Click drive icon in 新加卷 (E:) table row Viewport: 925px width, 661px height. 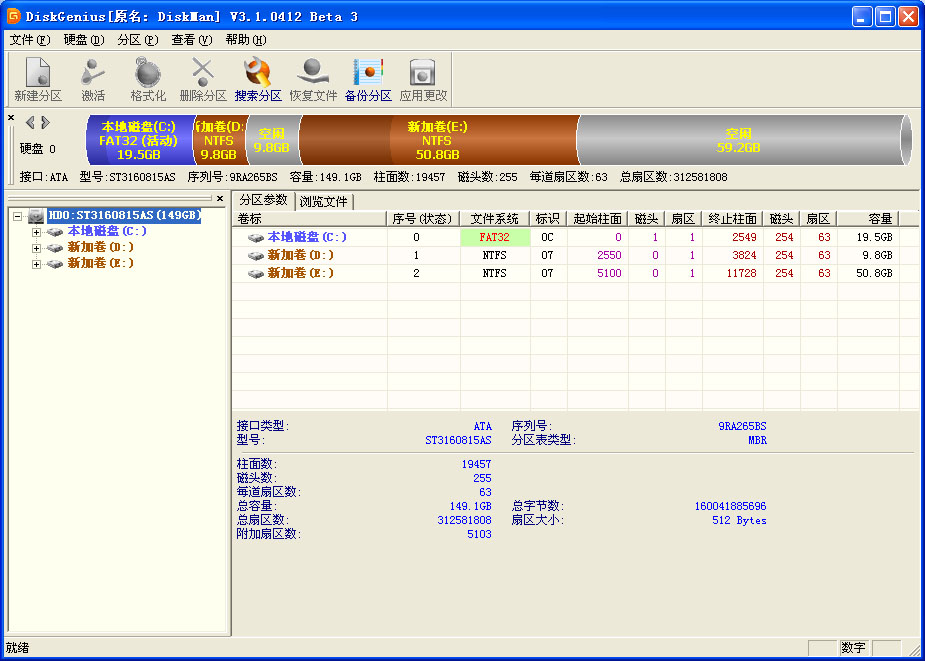[x=255, y=273]
